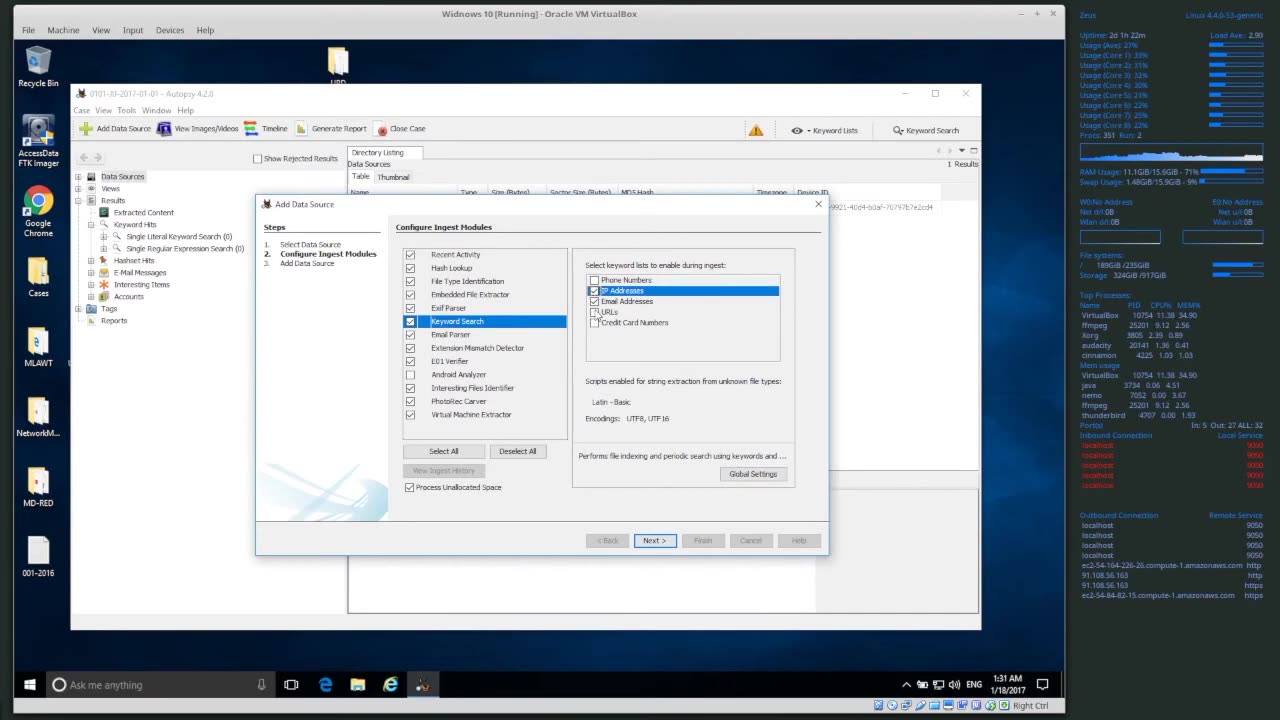Image resolution: width=1280 pixels, height=720 pixels.
Task: Click the yellow warning triangle icon
Action: coord(756,130)
